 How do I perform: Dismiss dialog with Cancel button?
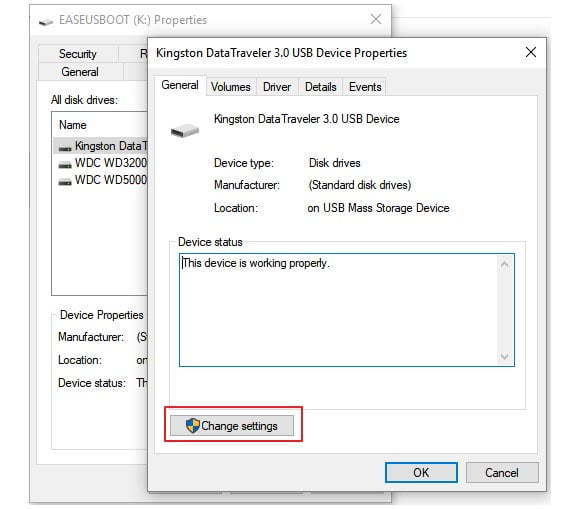click(502, 472)
